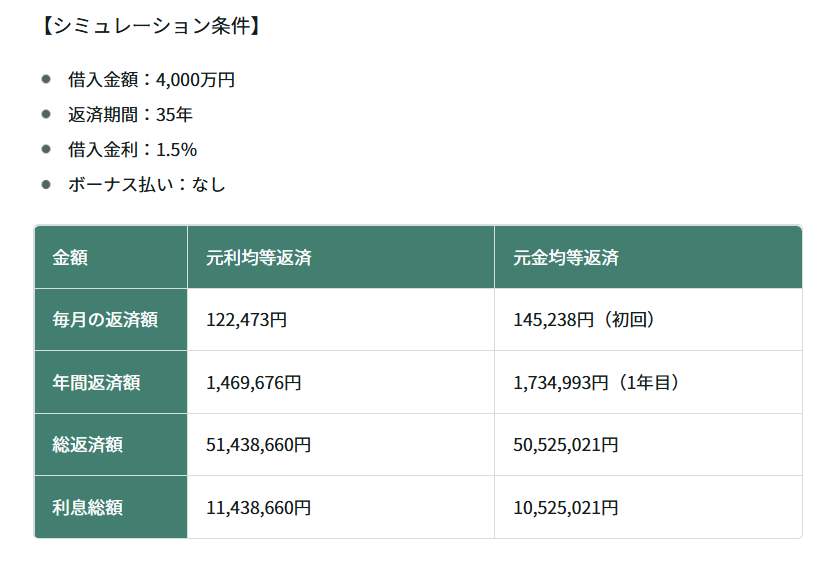Image resolution: width=830 pixels, height=565 pixels.
Task: Click the 金額 column header
Action: pos(70,258)
